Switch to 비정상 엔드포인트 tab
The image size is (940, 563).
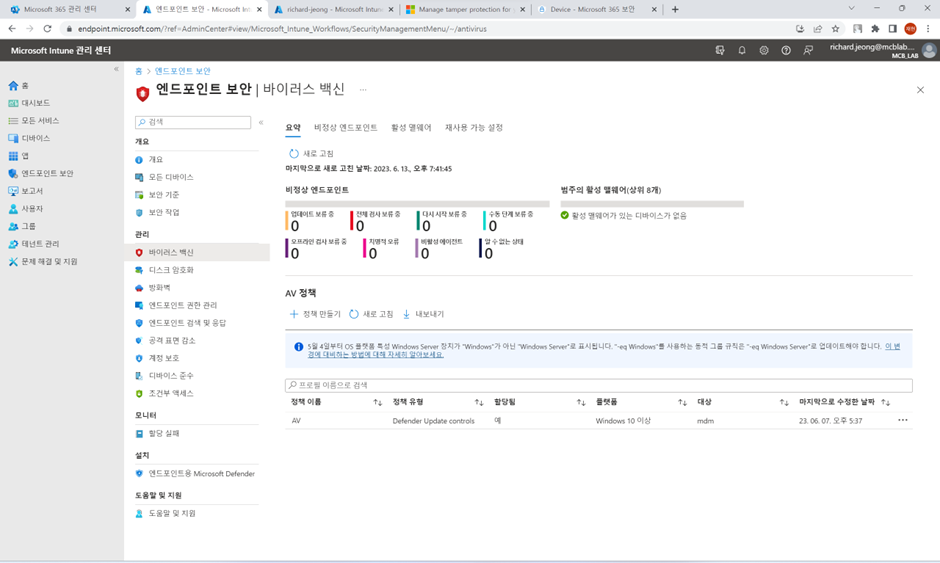[345, 128]
